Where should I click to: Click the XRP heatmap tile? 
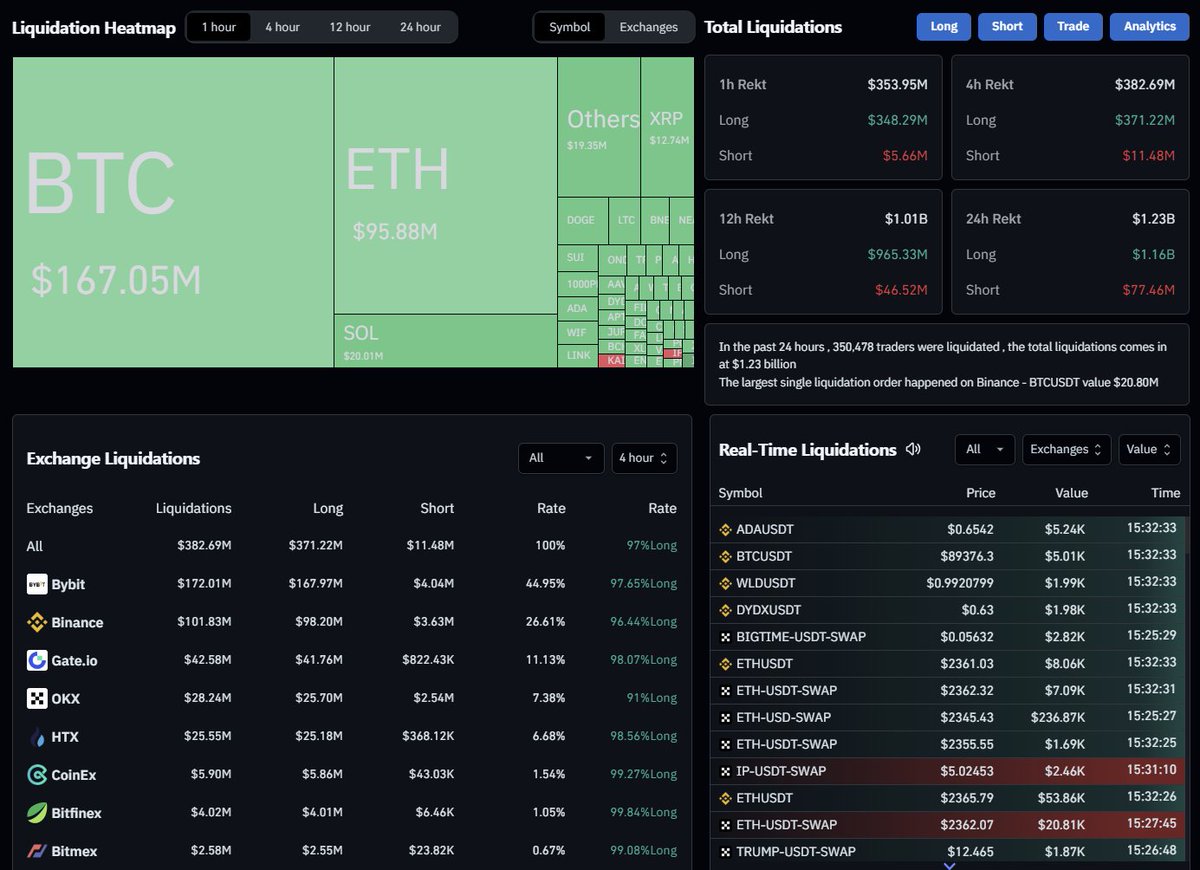point(667,127)
